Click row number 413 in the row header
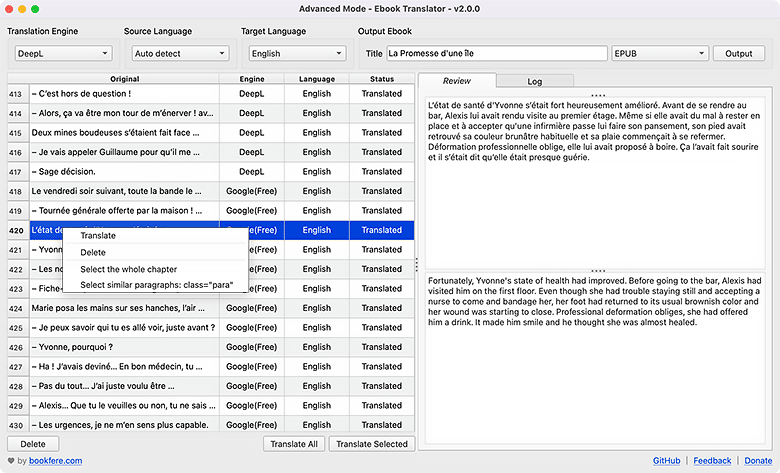Image resolution: width=780 pixels, height=473 pixels. pyautogui.click(x=18, y=94)
